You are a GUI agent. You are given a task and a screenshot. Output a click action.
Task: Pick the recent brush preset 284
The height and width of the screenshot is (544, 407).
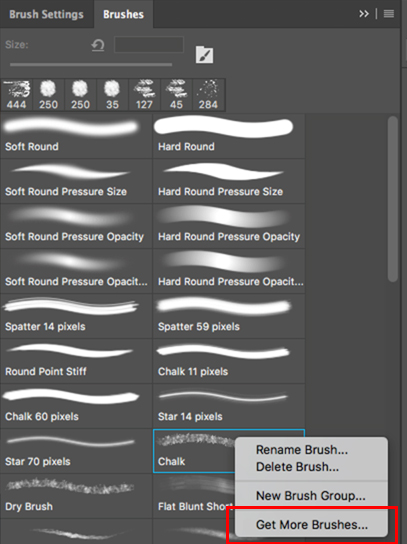point(209,95)
